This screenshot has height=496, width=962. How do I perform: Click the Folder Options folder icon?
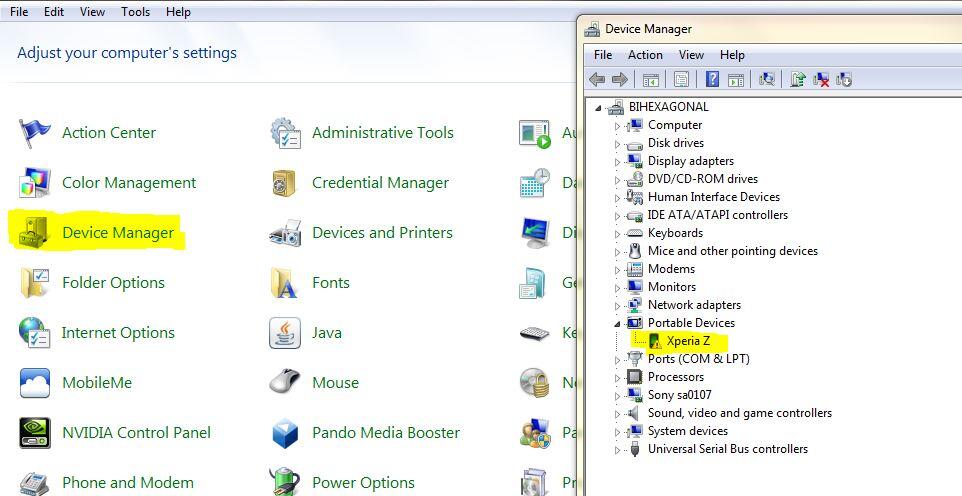[x=34, y=283]
